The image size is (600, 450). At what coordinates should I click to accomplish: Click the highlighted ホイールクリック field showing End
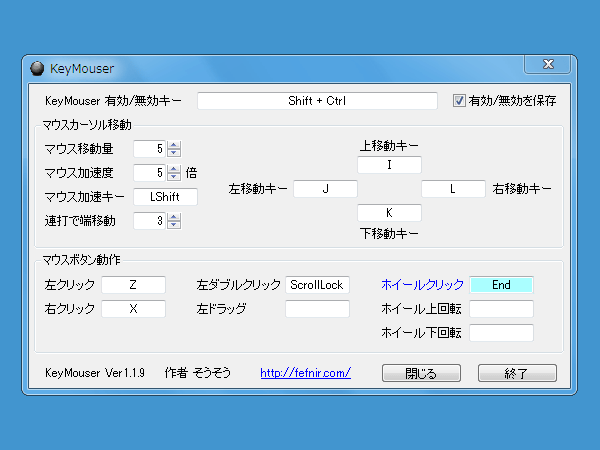501,285
